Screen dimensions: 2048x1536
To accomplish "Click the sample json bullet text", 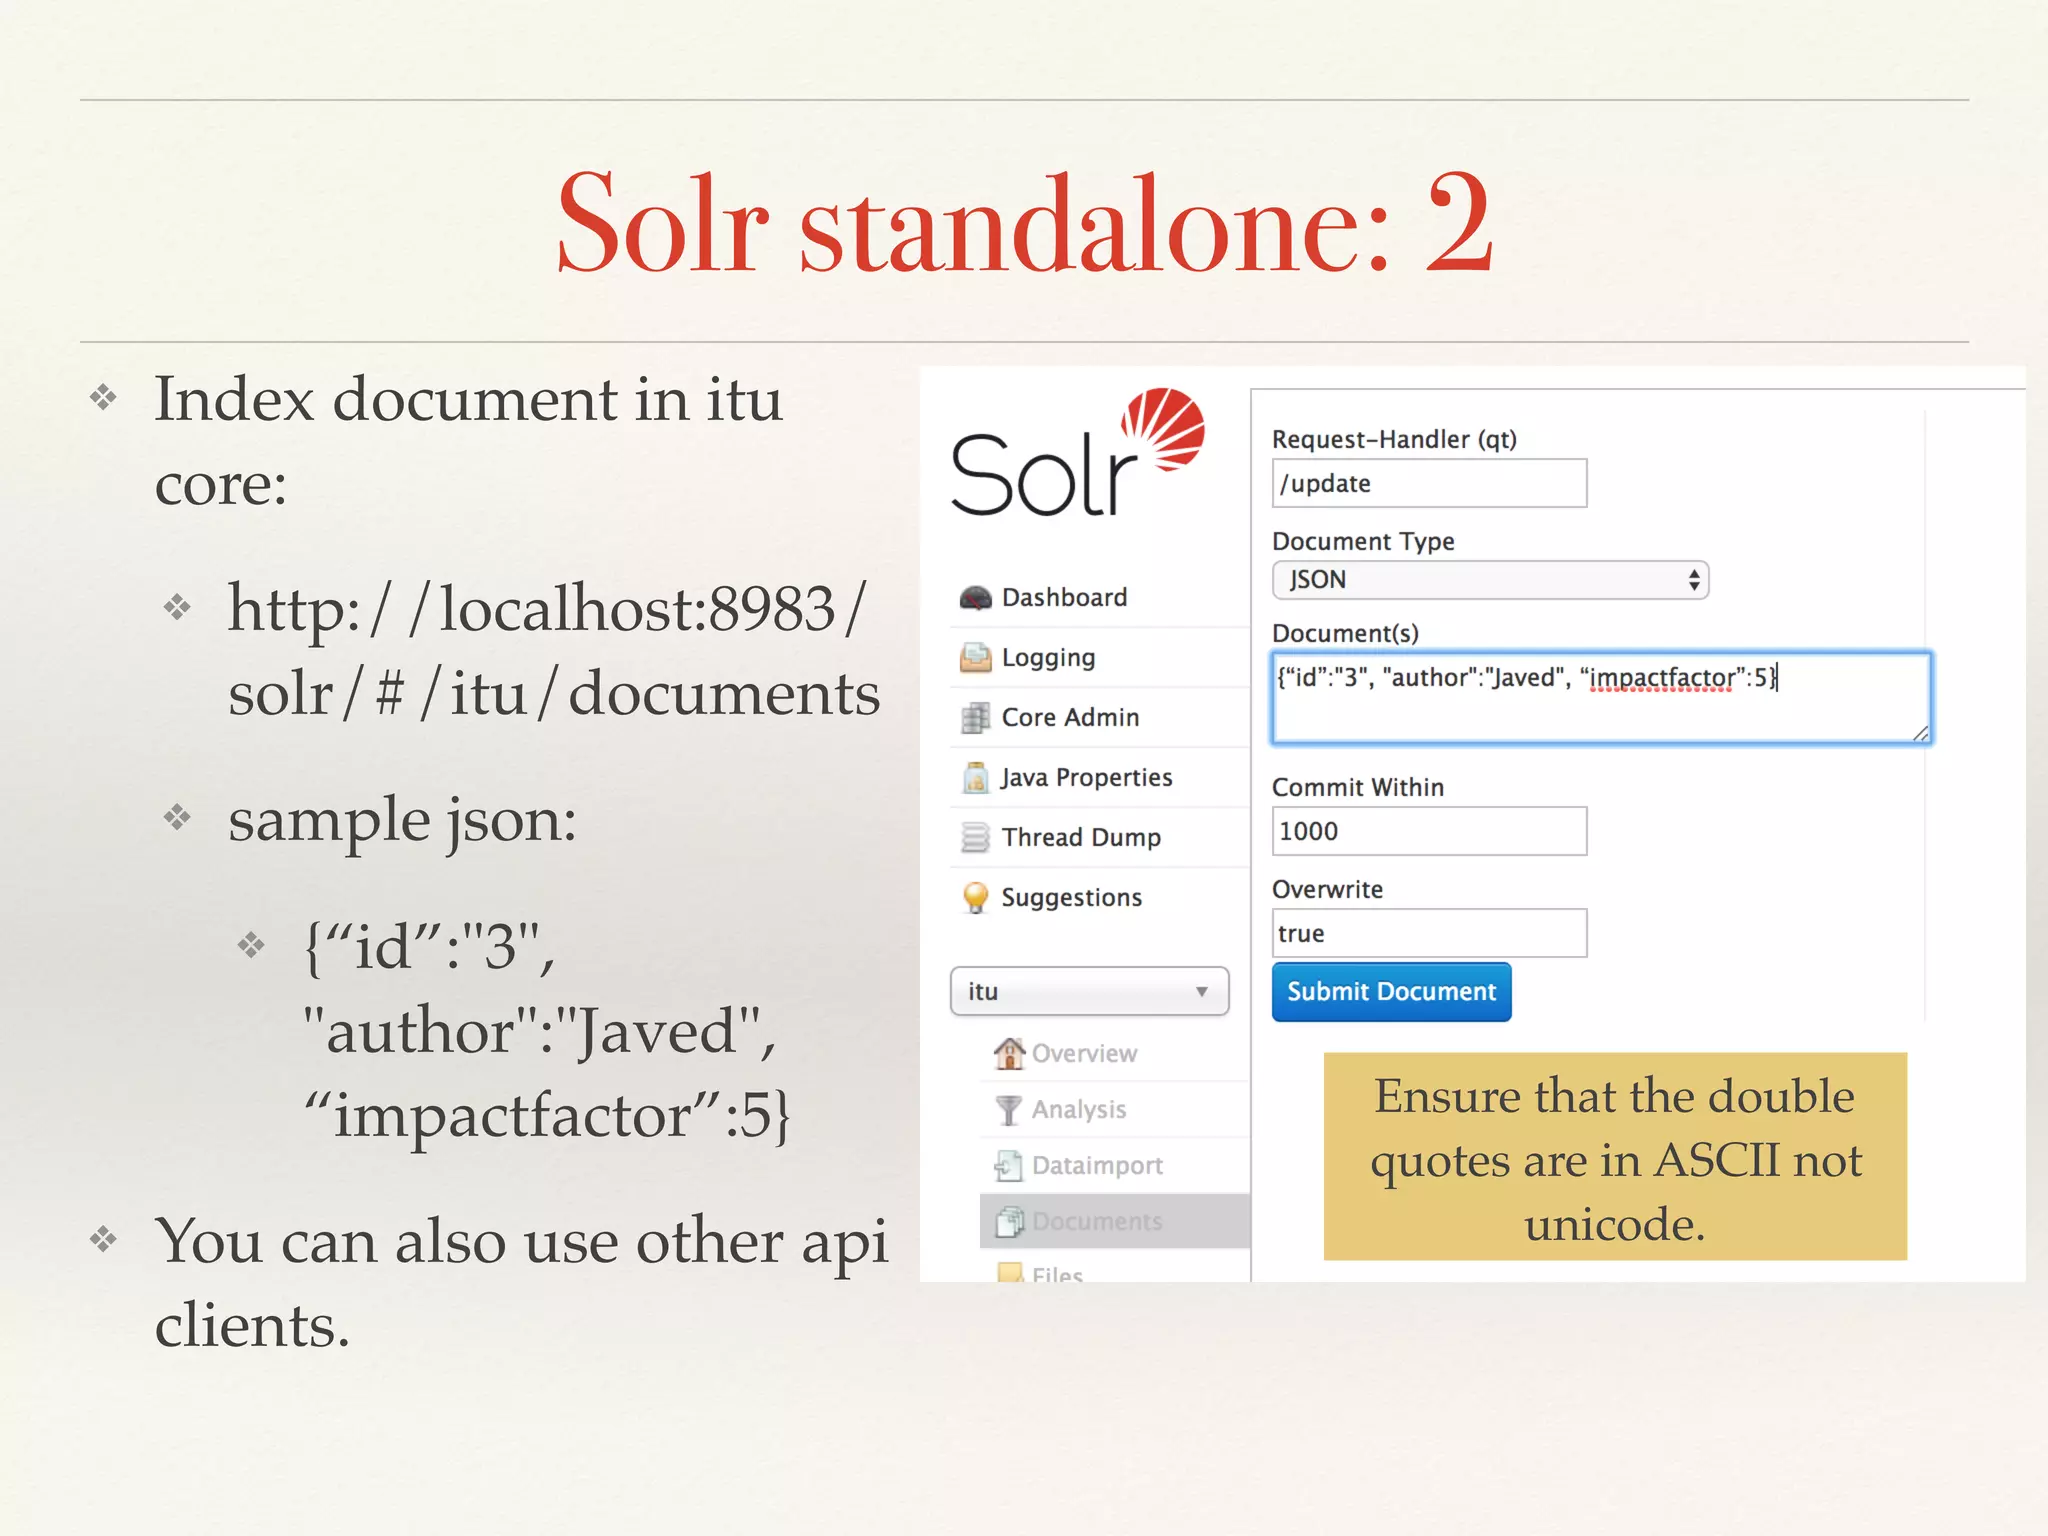I will (402, 820).
